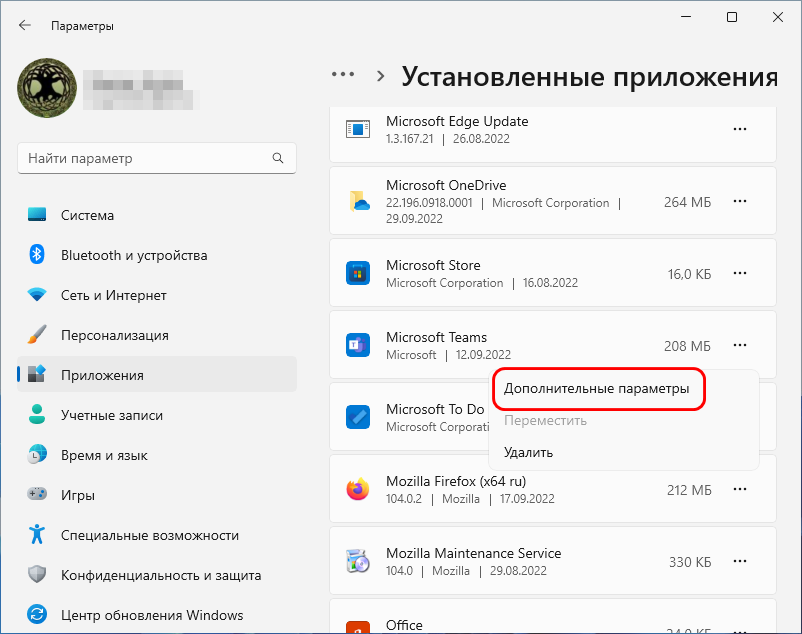The width and height of the screenshot is (802, 634).
Task: Click the 212 МБ size of Firefox
Action: coord(689,490)
